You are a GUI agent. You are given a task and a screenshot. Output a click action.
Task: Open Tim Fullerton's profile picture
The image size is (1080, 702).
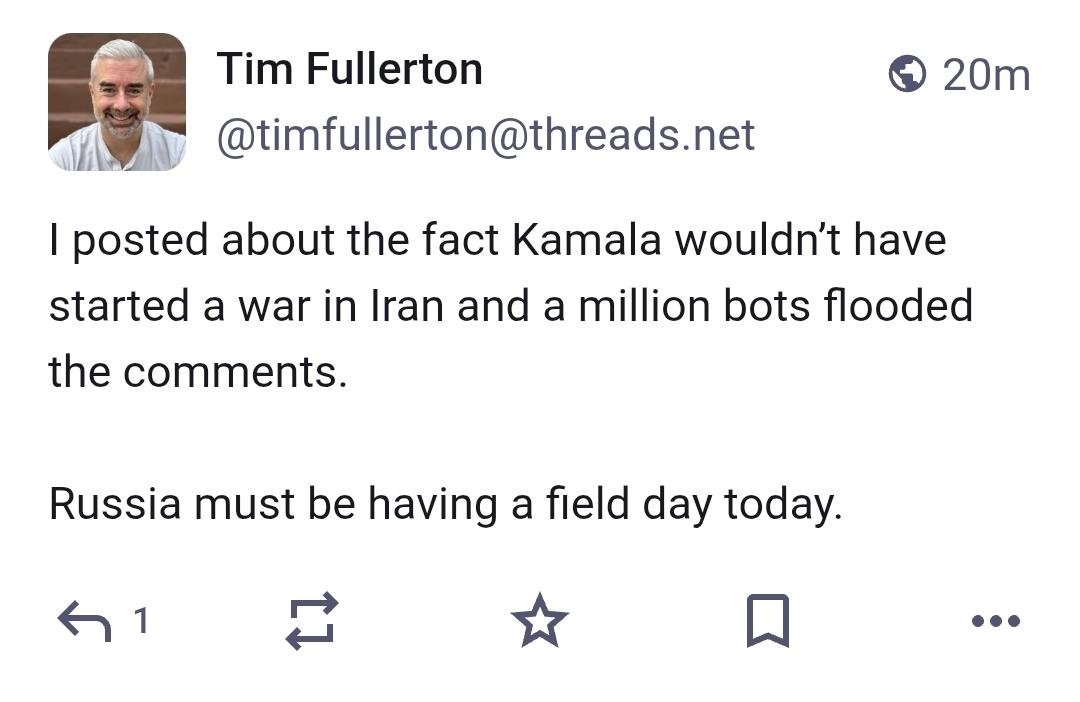[x=117, y=102]
